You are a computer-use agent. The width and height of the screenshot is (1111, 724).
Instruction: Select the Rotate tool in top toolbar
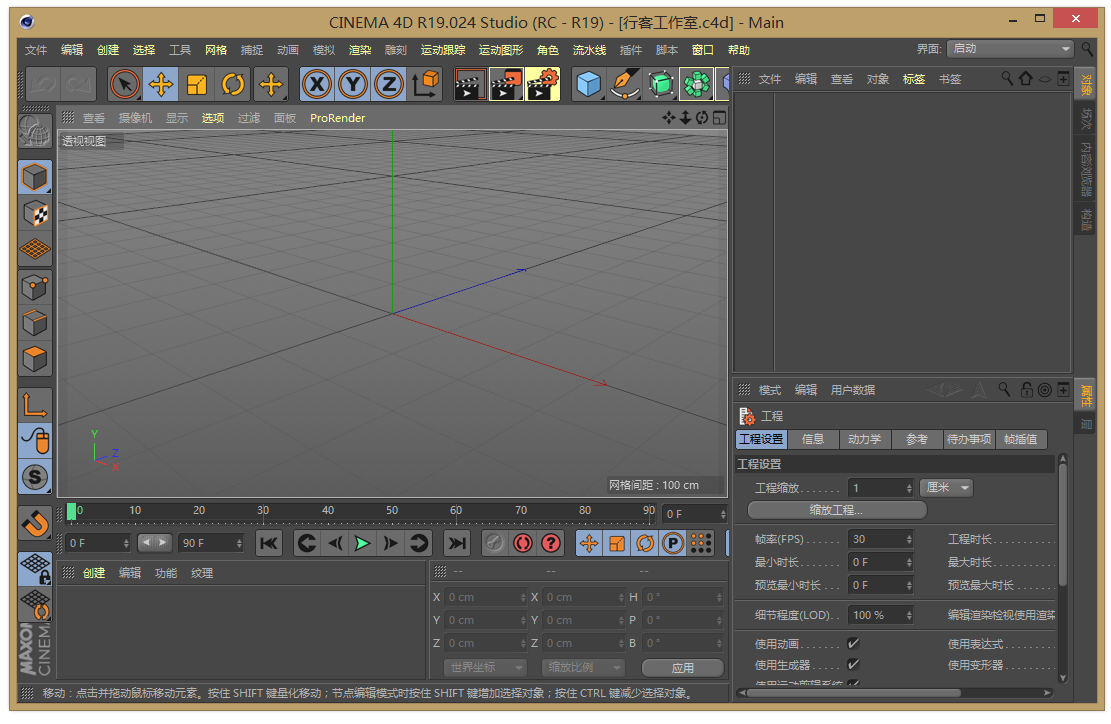(232, 84)
